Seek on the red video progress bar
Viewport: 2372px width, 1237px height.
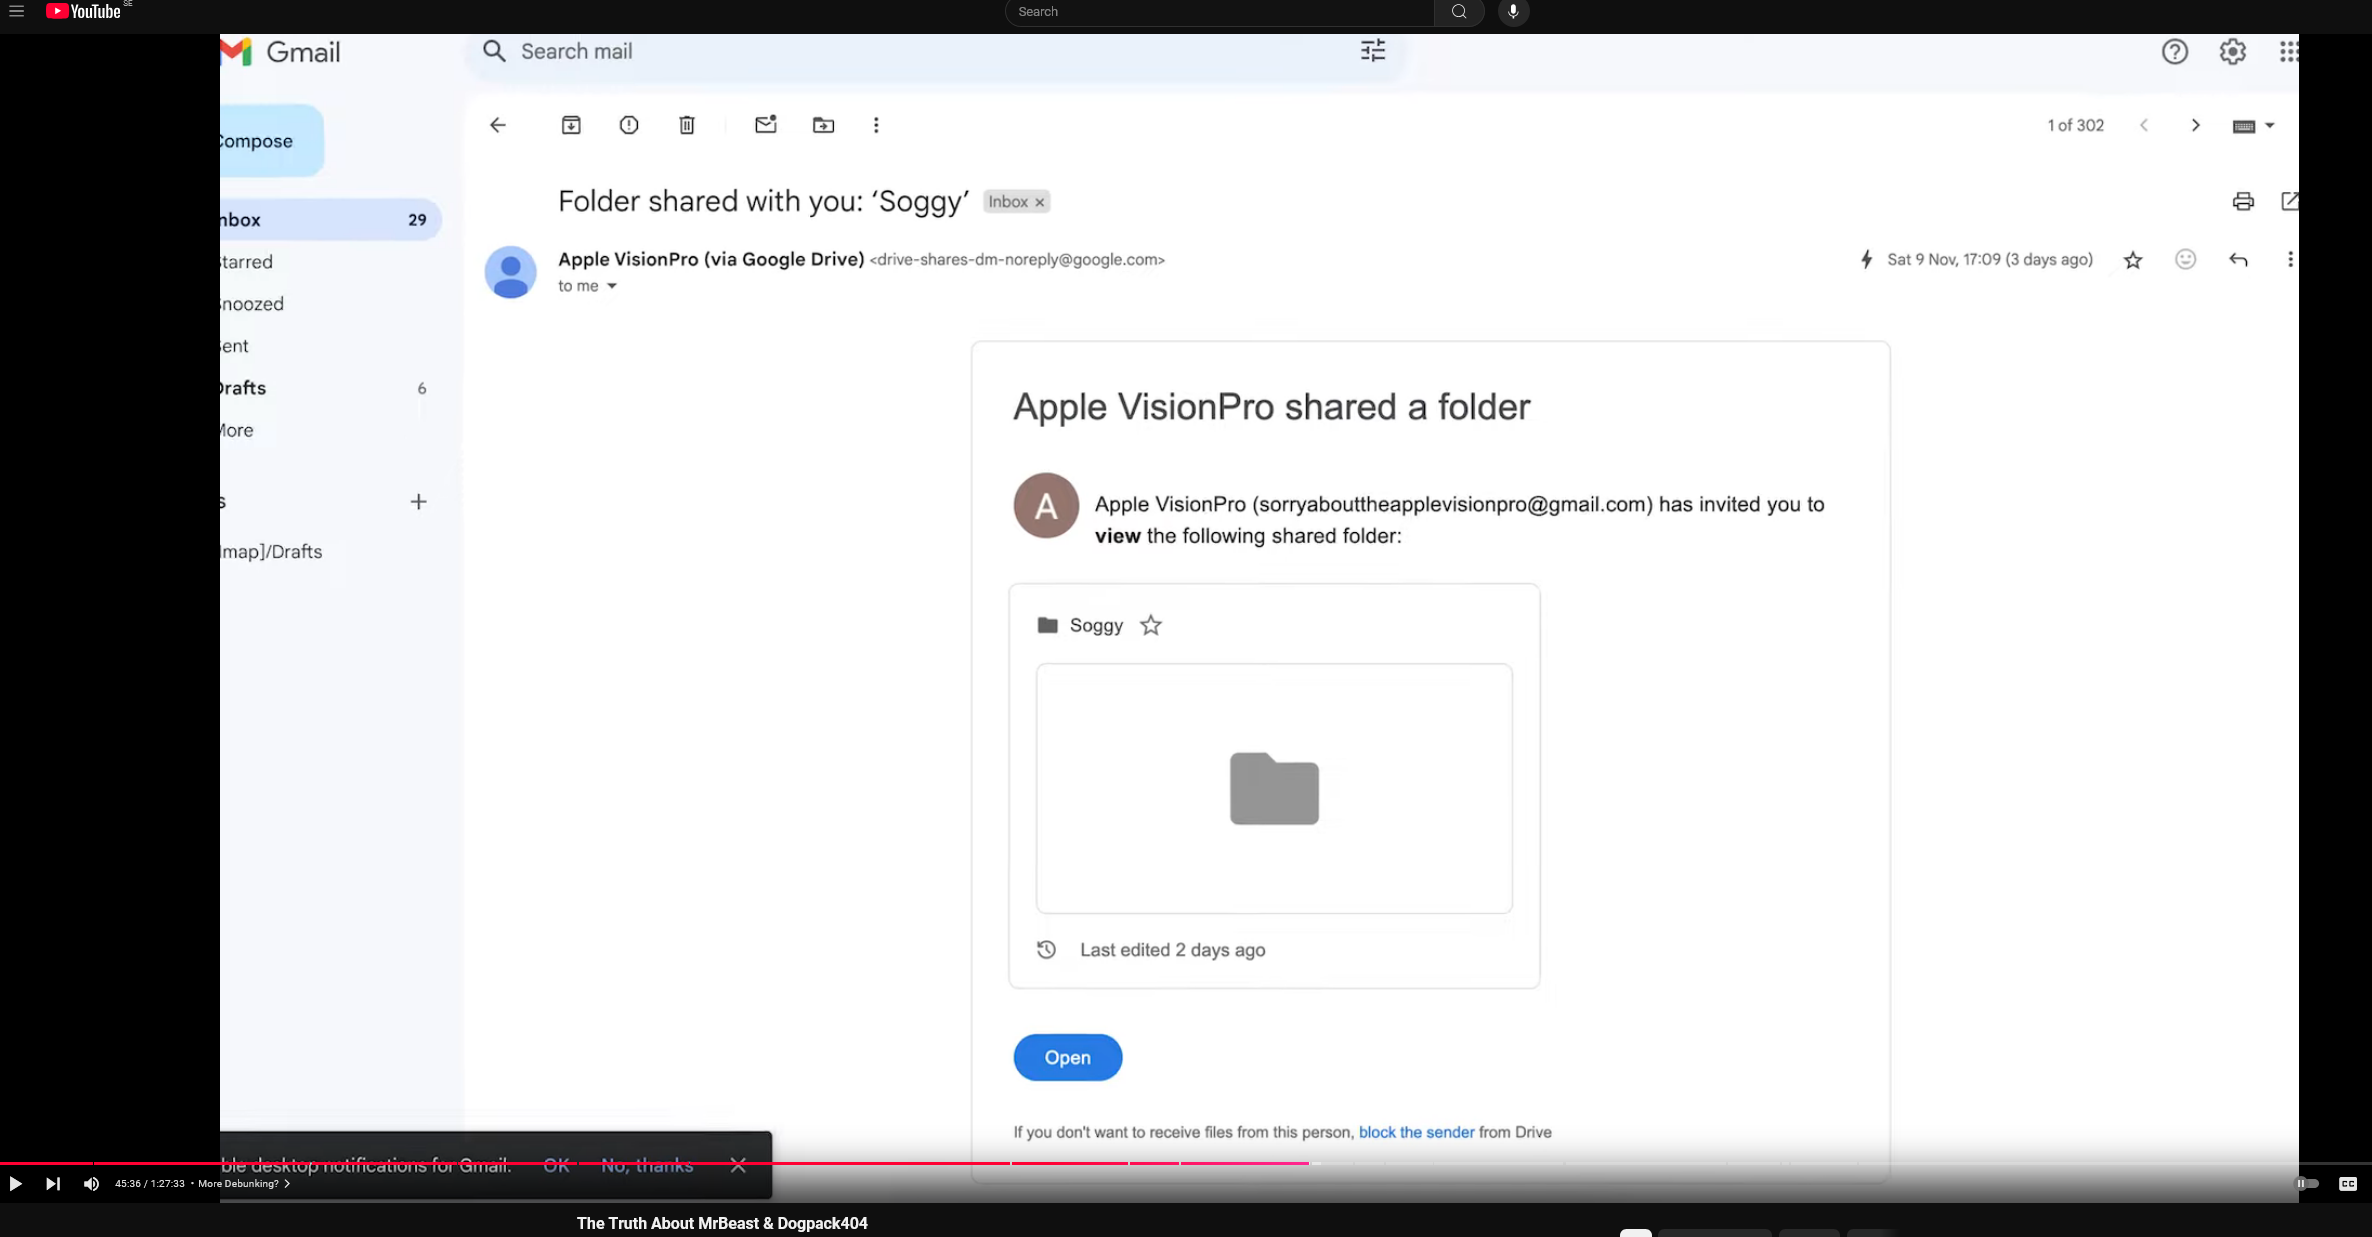(x=1186, y=1163)
